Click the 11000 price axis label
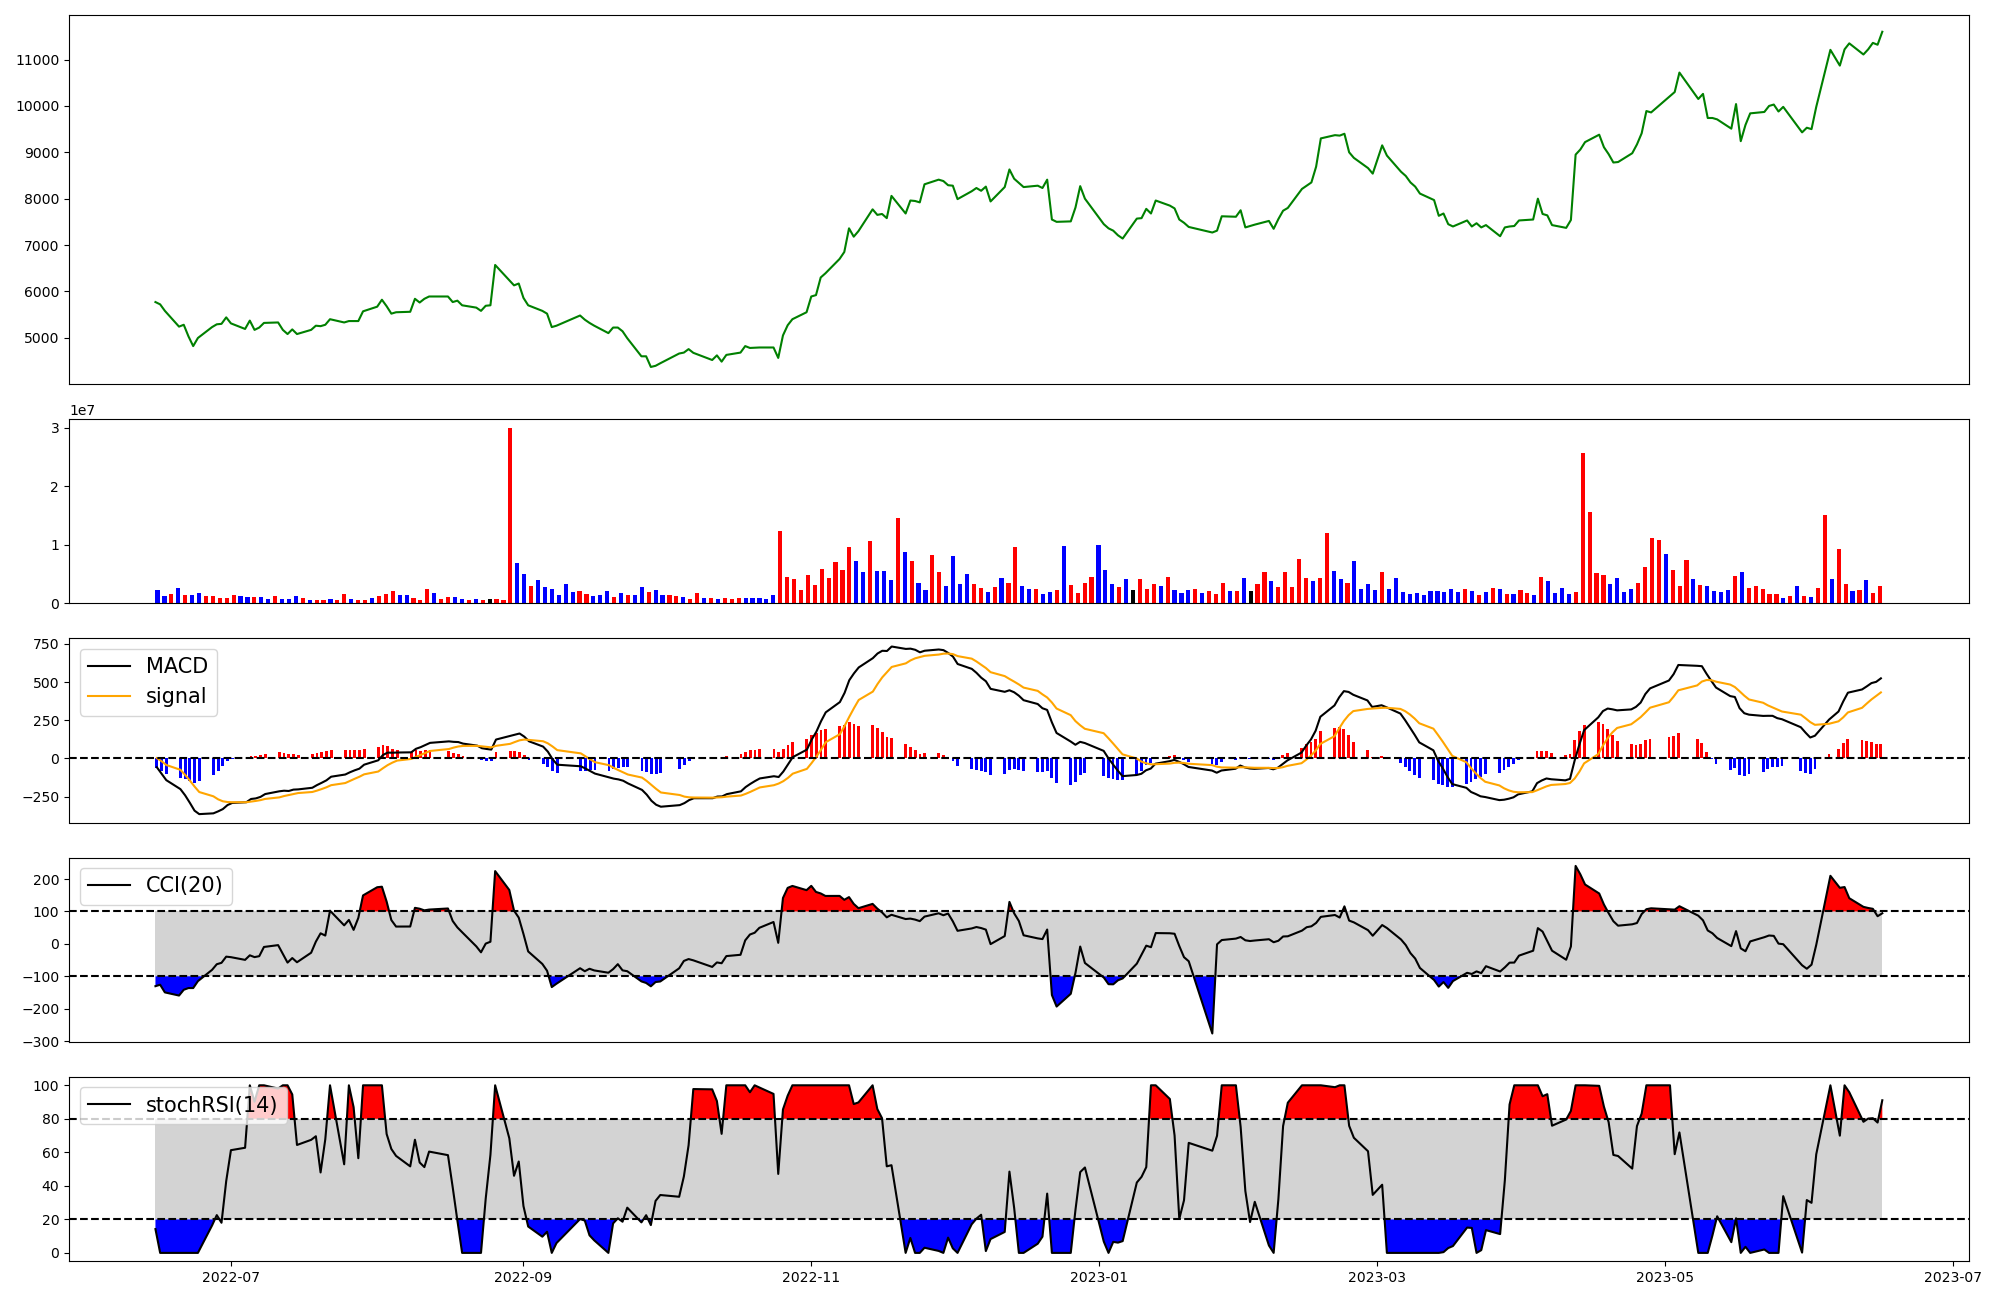 point(38,60)
